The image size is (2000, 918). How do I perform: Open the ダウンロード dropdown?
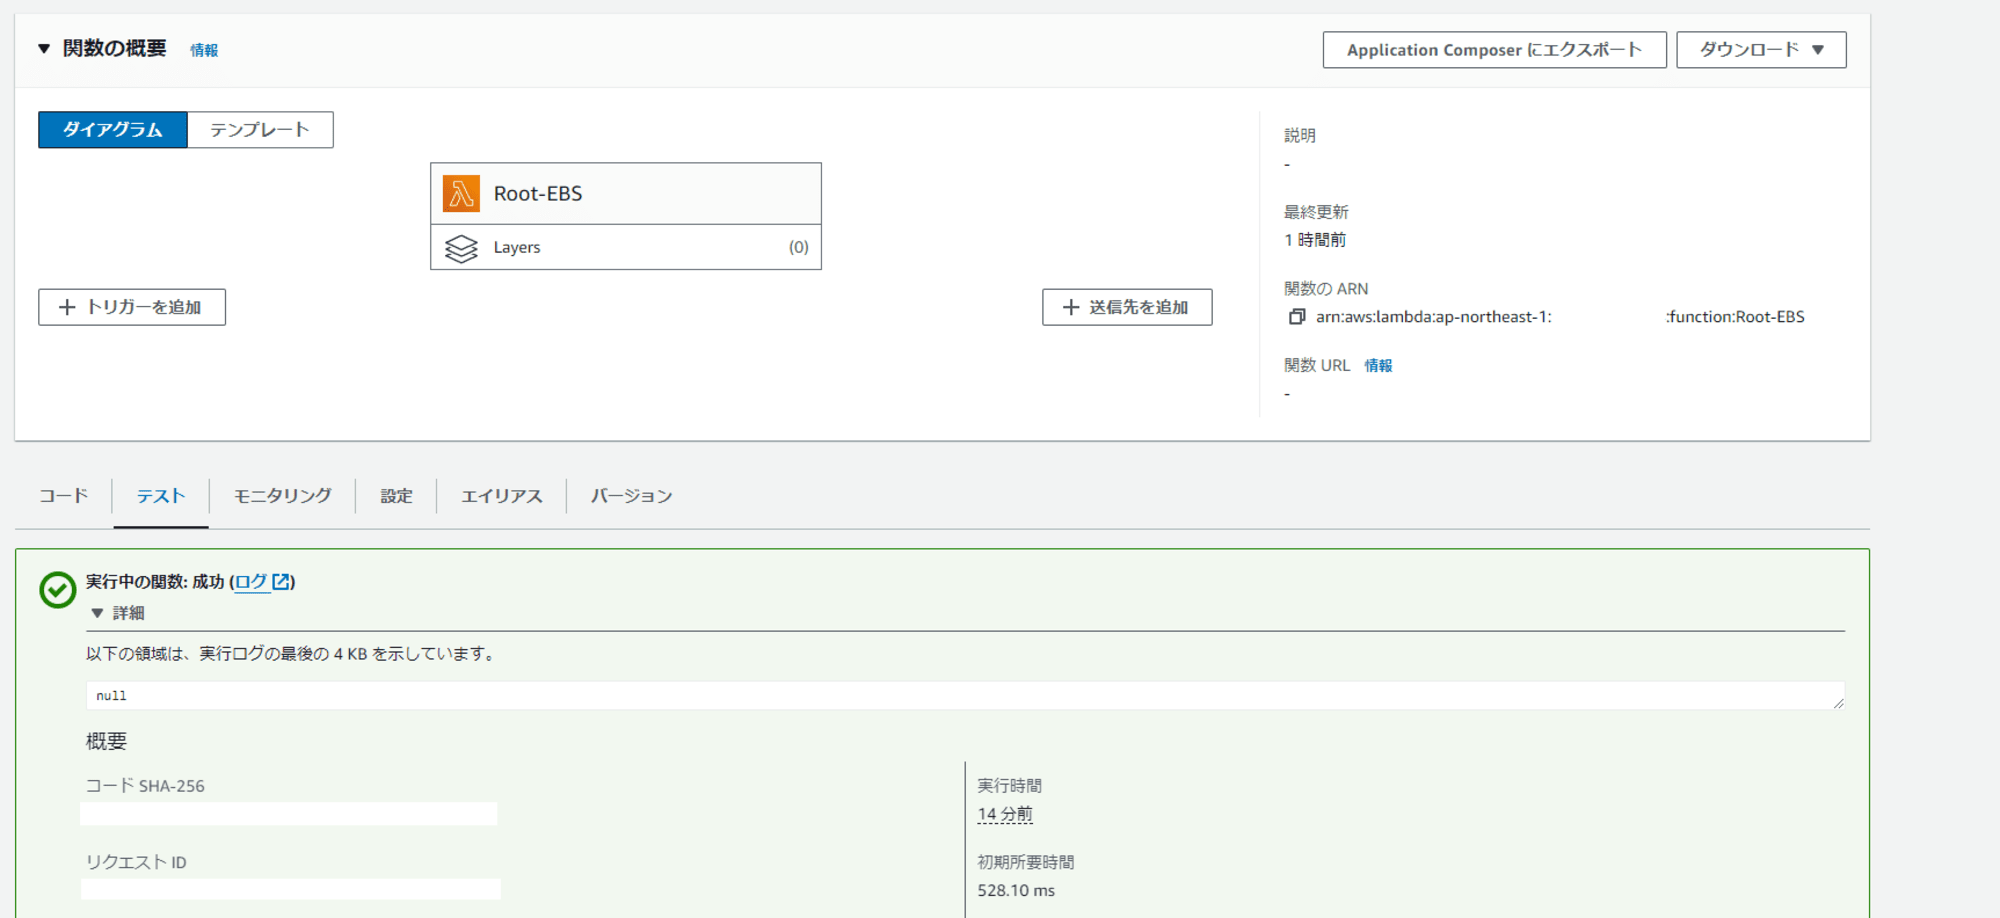click(x=1761, y=50)
